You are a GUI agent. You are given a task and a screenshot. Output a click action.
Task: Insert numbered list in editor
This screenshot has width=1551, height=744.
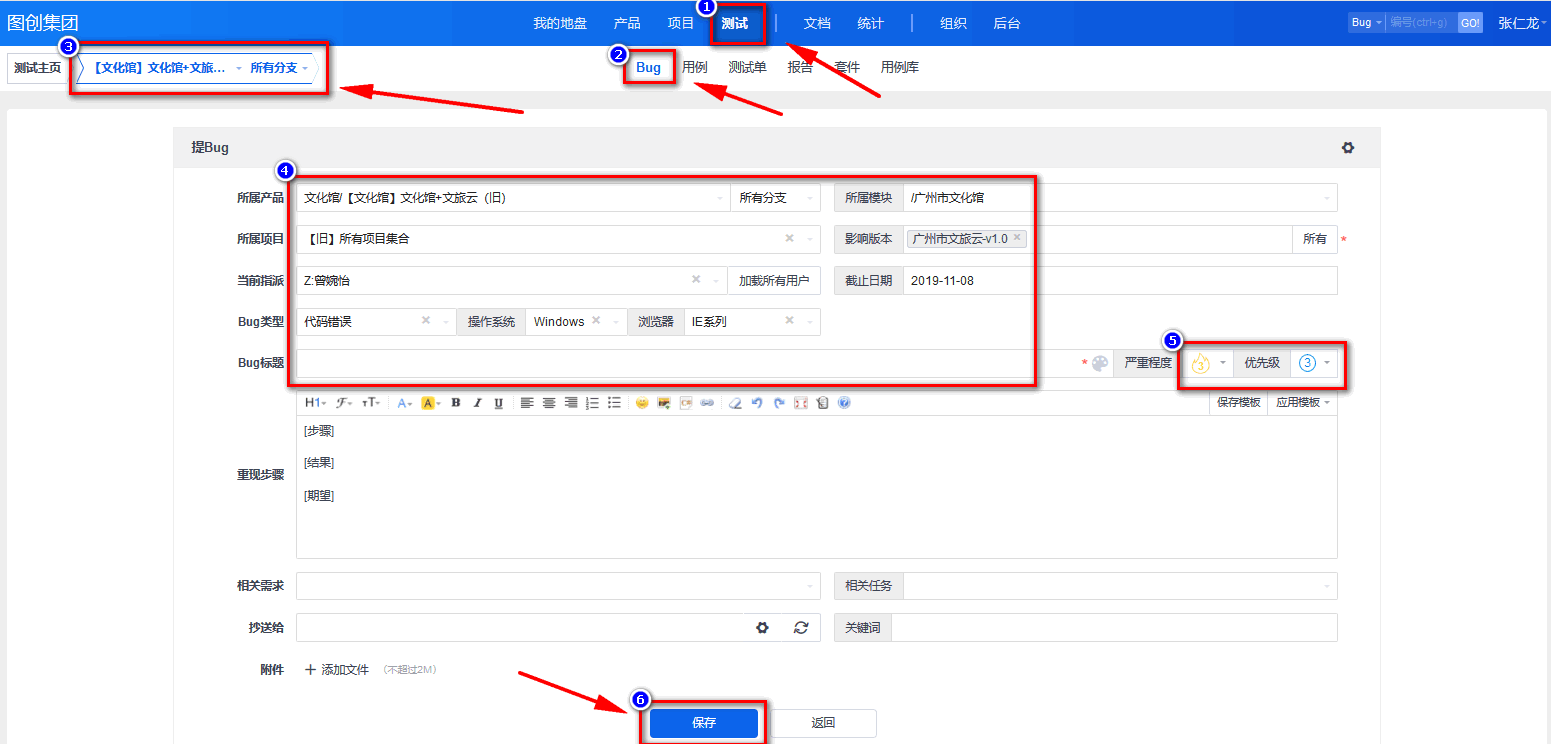point(592,403)
